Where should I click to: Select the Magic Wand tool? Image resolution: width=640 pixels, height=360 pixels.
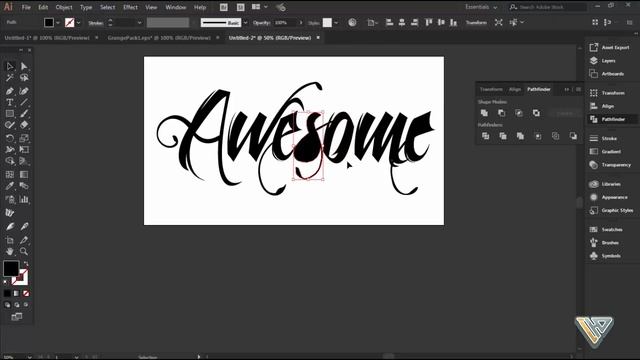10,78
